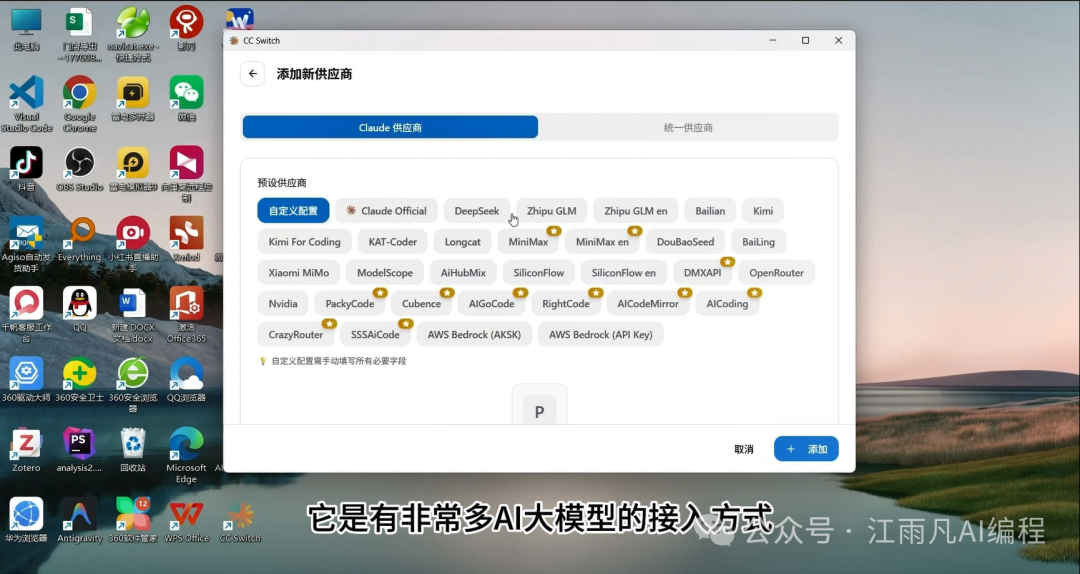Pick the AIGoCode preset
This screenshot has width=1080, height=574.
pyautogui.click(x=492, y=304)
